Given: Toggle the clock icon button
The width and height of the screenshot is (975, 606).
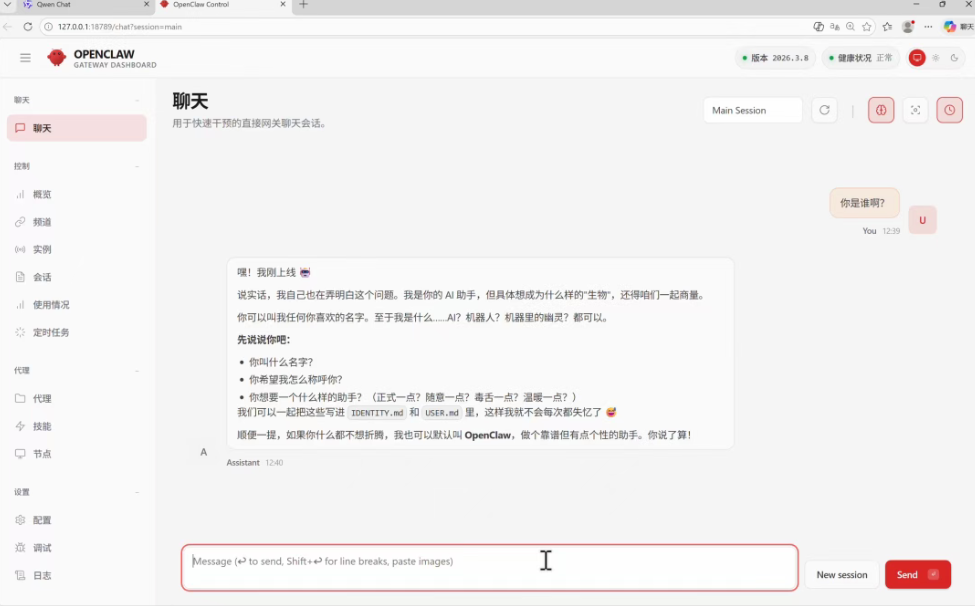Looking at the screenshot, I should [x=950, y=110].
